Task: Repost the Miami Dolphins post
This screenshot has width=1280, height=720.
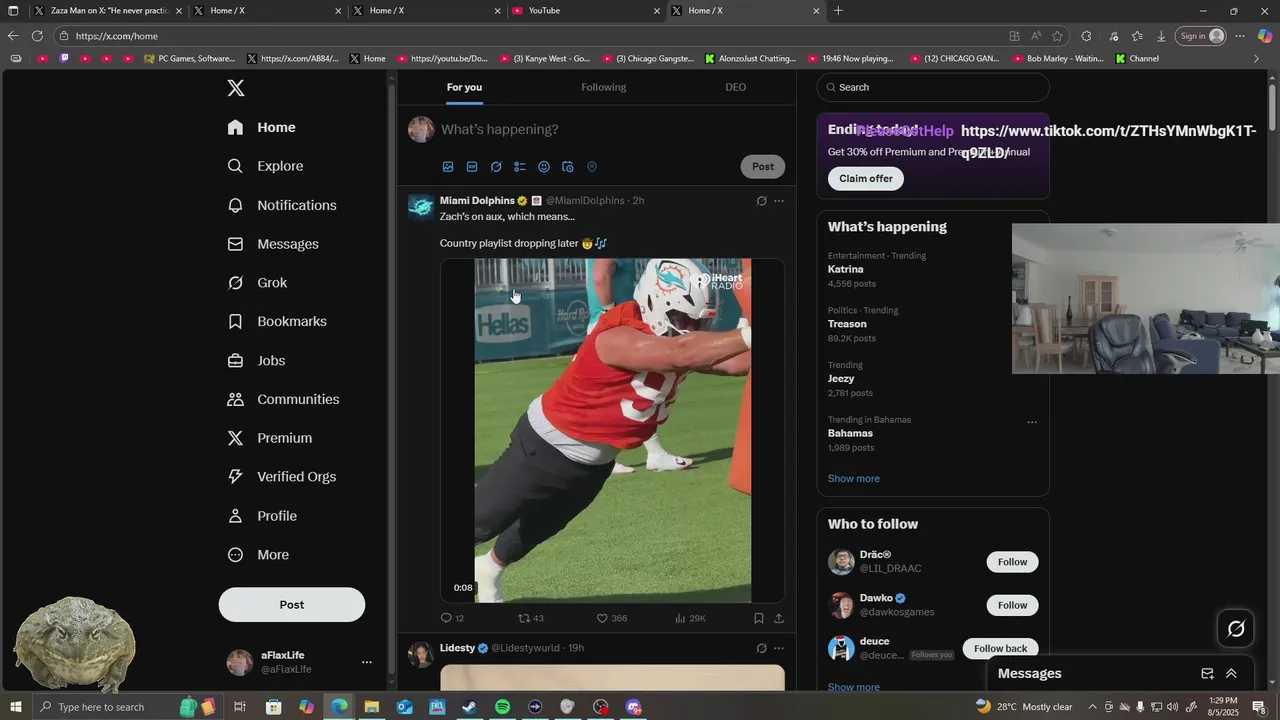Action: (531, 618)
